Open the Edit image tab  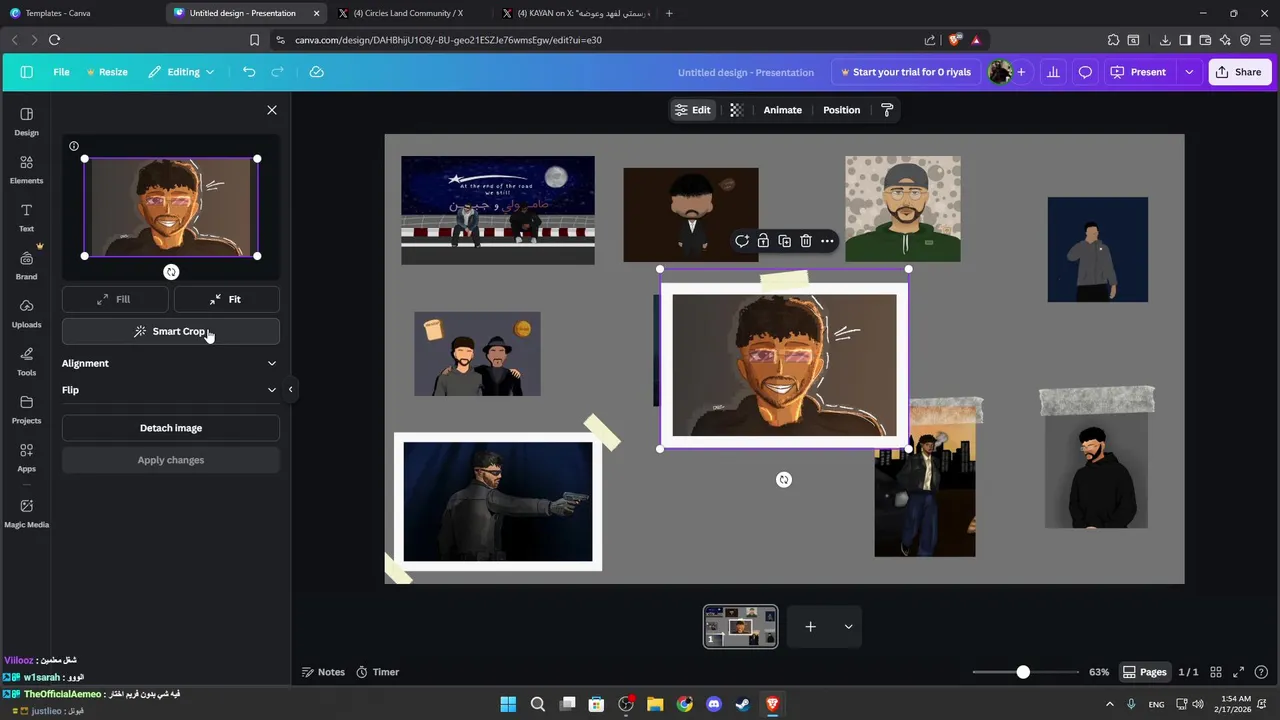(692, 110)
